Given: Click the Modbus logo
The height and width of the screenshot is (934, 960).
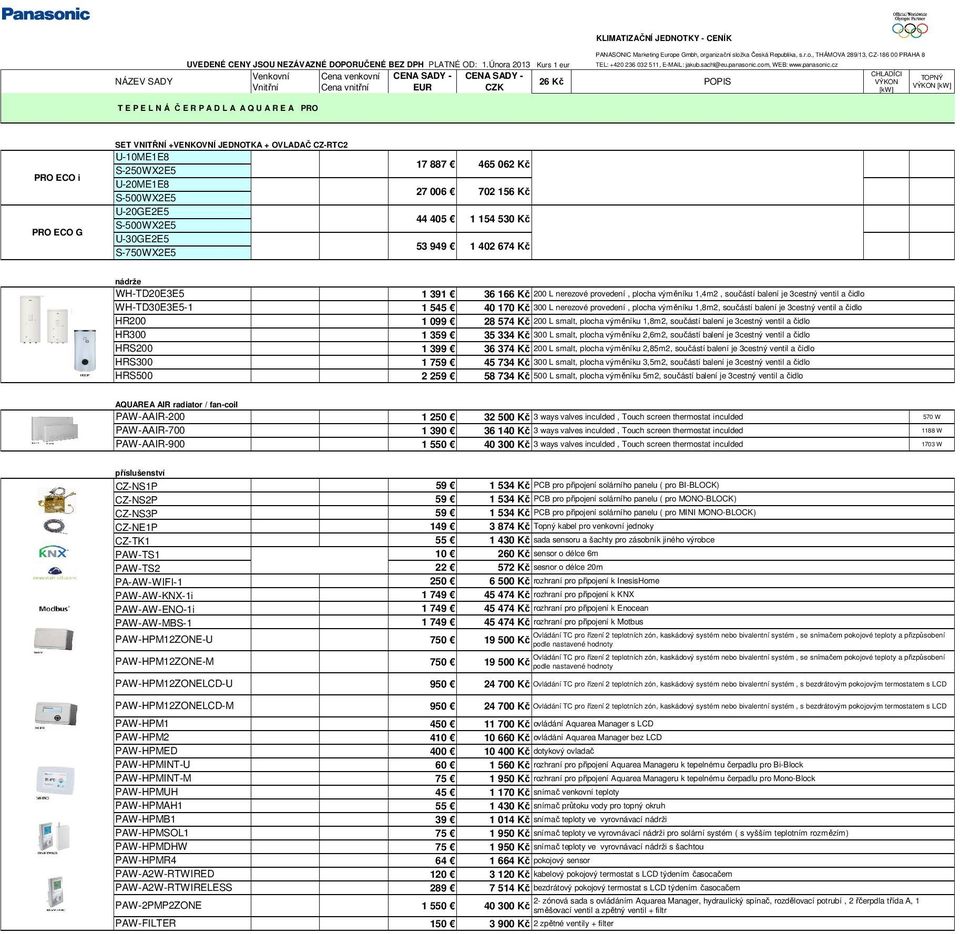Looking at the screenshot, I should (54, 608).
